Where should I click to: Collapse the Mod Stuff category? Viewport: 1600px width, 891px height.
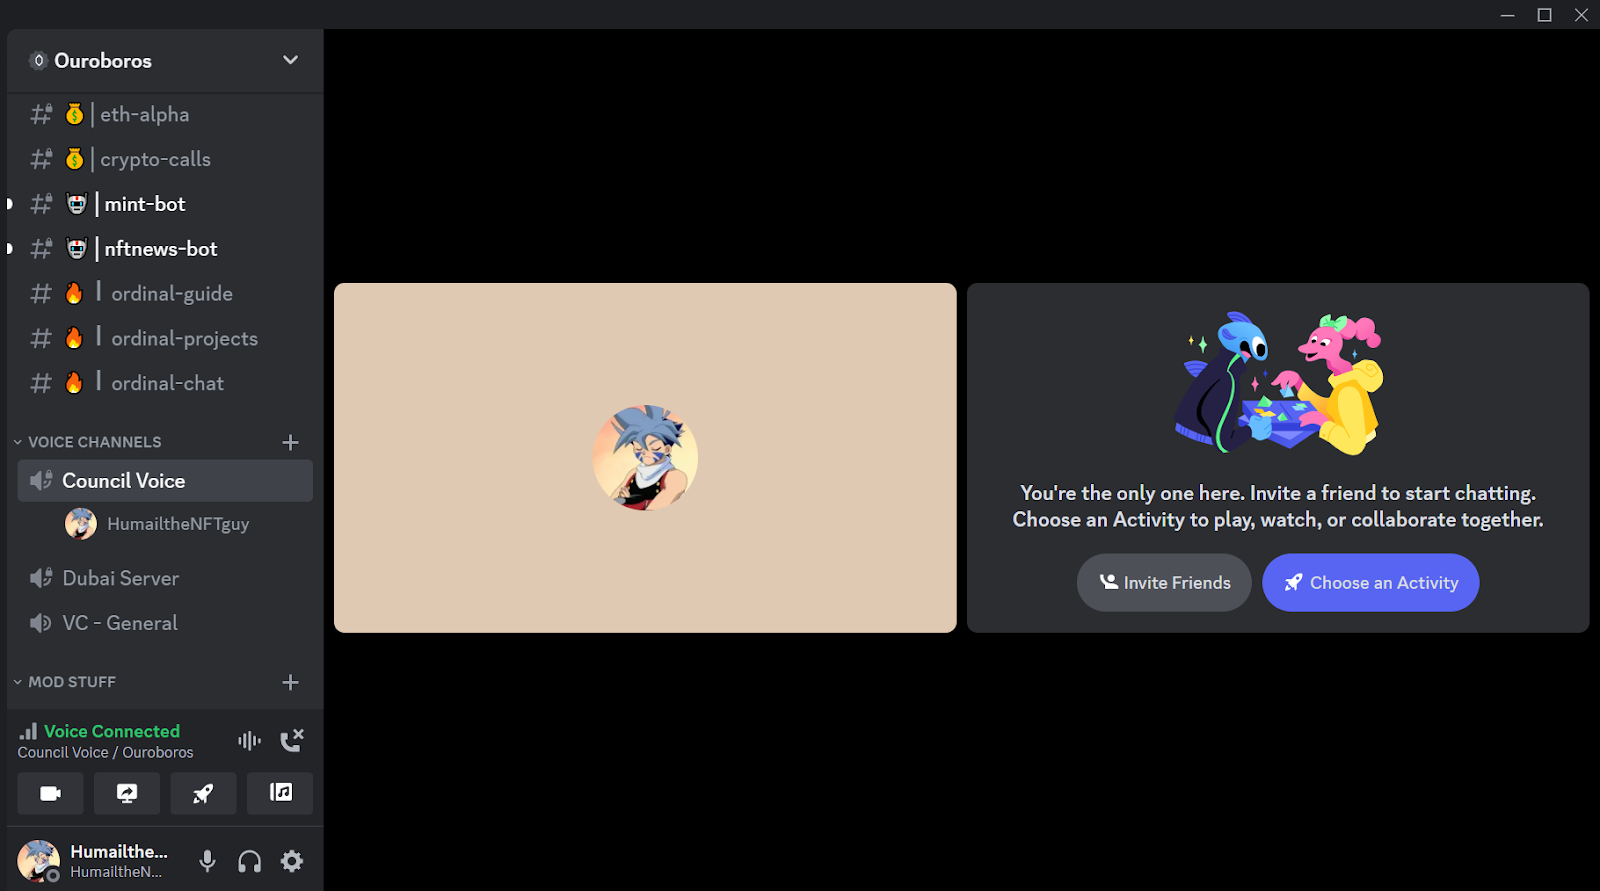tap(72, 682)
